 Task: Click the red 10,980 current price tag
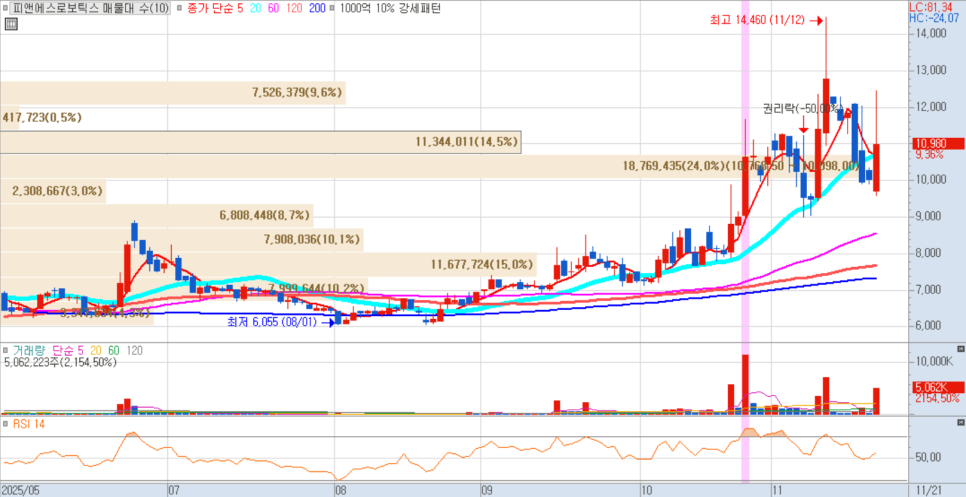click(936, 143)
